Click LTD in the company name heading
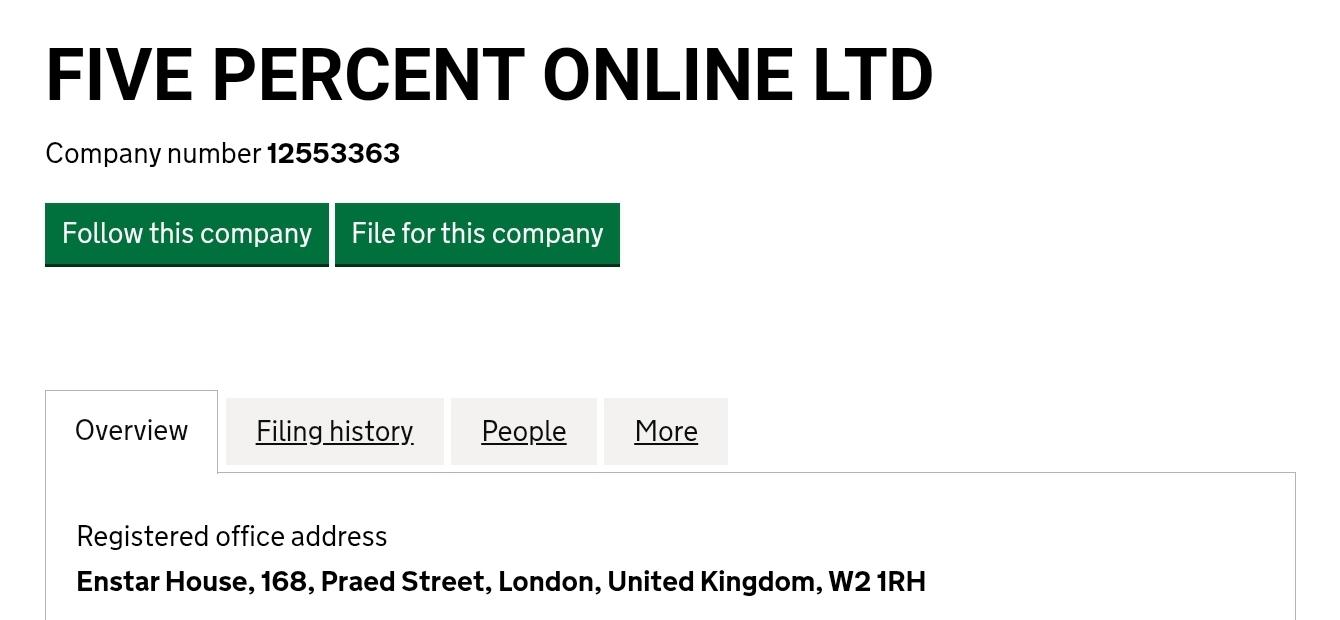 click(x=872, y=76)
